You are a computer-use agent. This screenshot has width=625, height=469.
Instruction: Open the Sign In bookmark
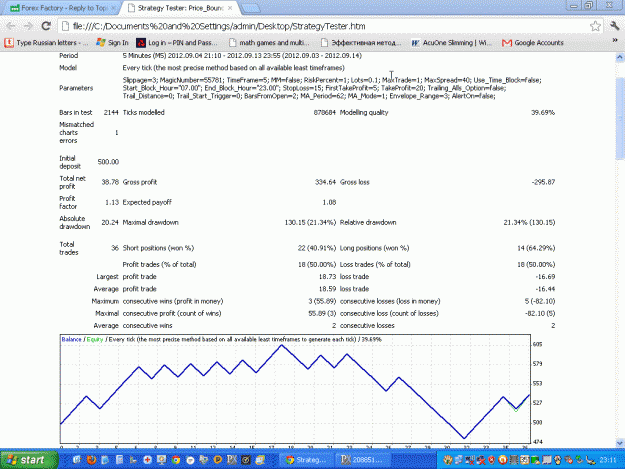112,43
